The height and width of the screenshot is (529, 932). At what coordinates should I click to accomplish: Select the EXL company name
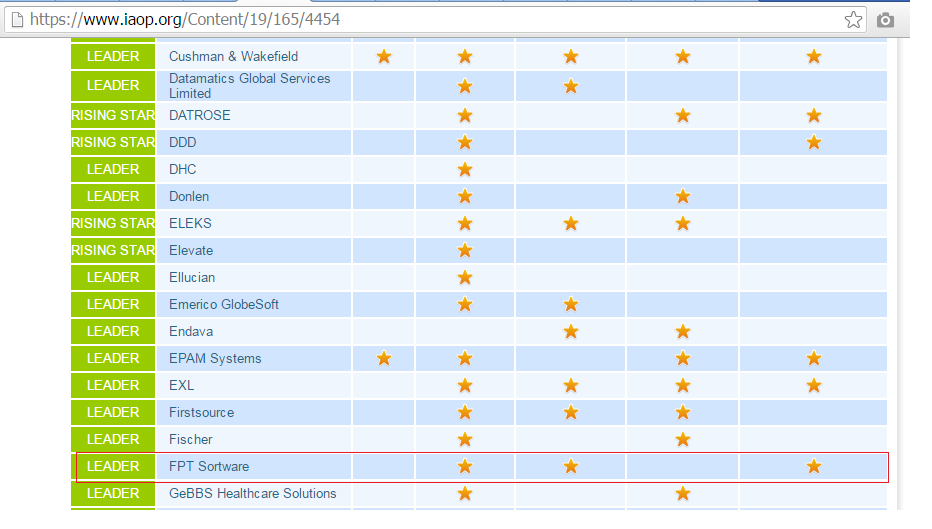pyautogui.click(x=181, y=386)
